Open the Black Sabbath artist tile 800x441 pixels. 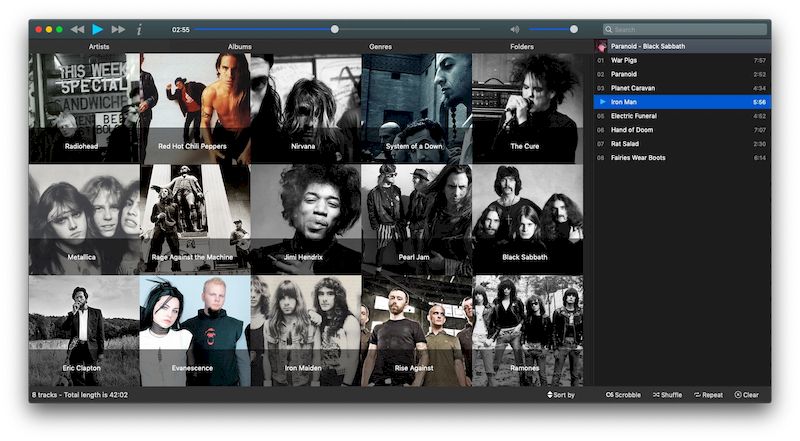coord(527,219)
